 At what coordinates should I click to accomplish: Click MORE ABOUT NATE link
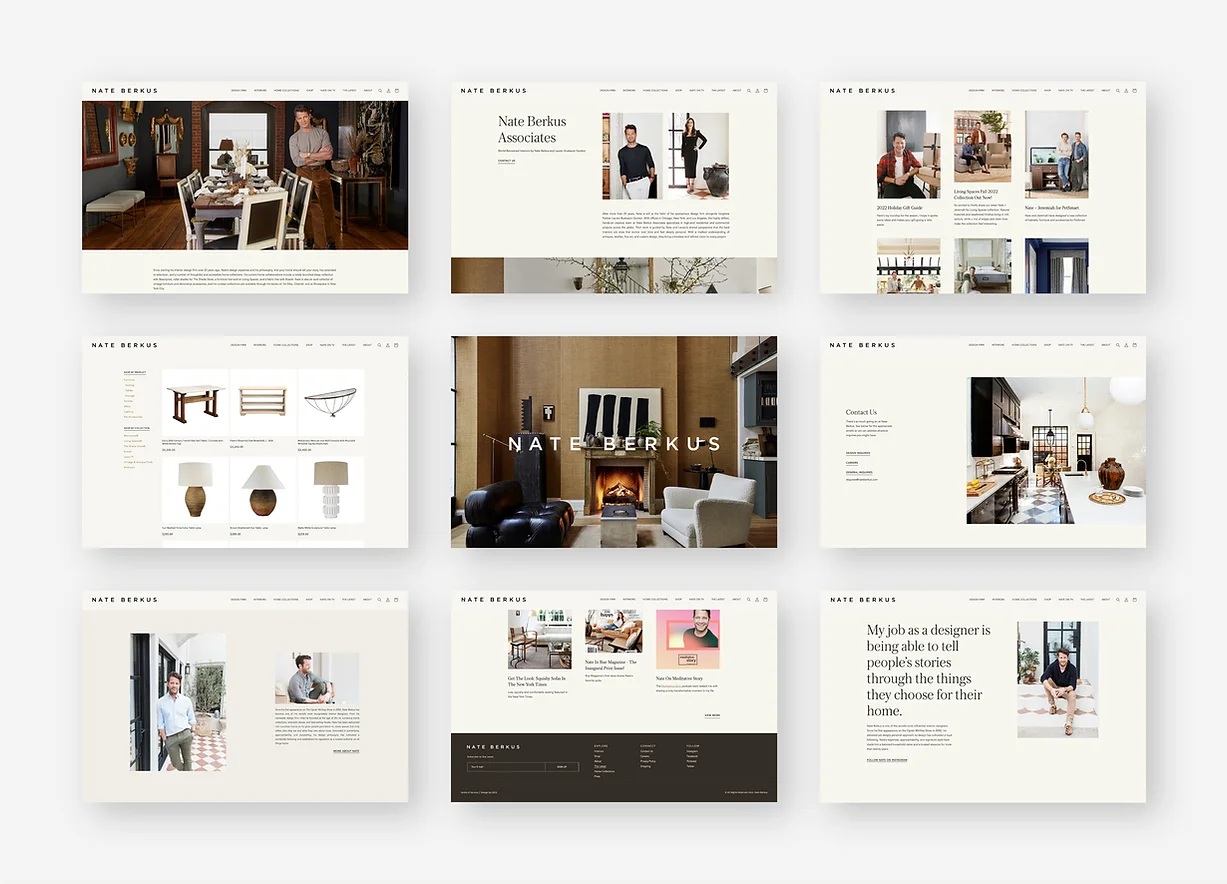(346, 750)
